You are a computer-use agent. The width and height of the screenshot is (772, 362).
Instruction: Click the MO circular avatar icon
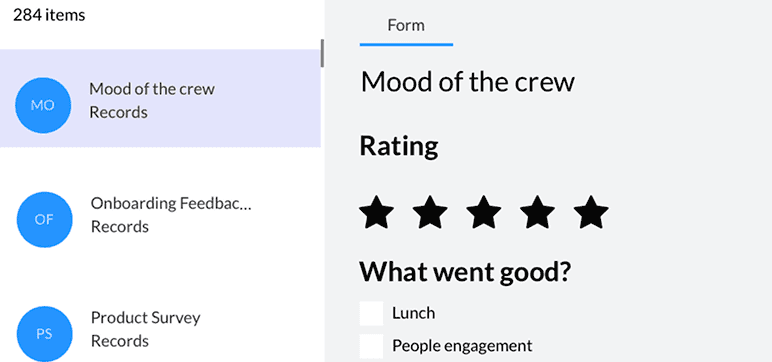43,105
